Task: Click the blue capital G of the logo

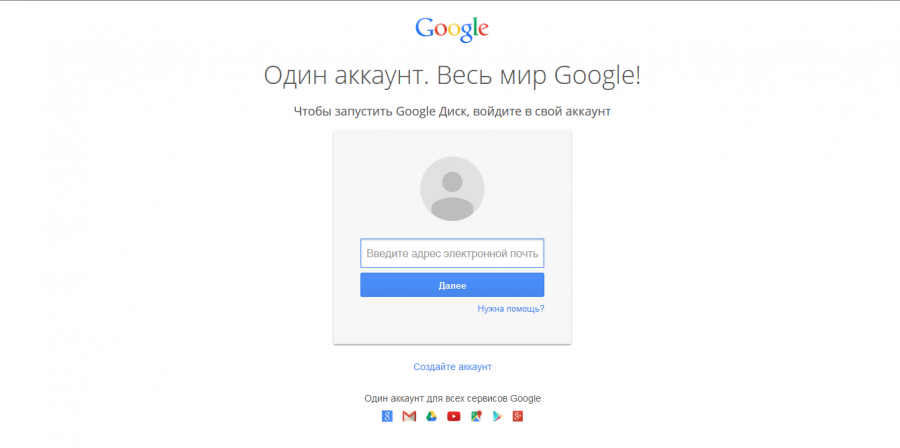Action: tap(425, 28)
